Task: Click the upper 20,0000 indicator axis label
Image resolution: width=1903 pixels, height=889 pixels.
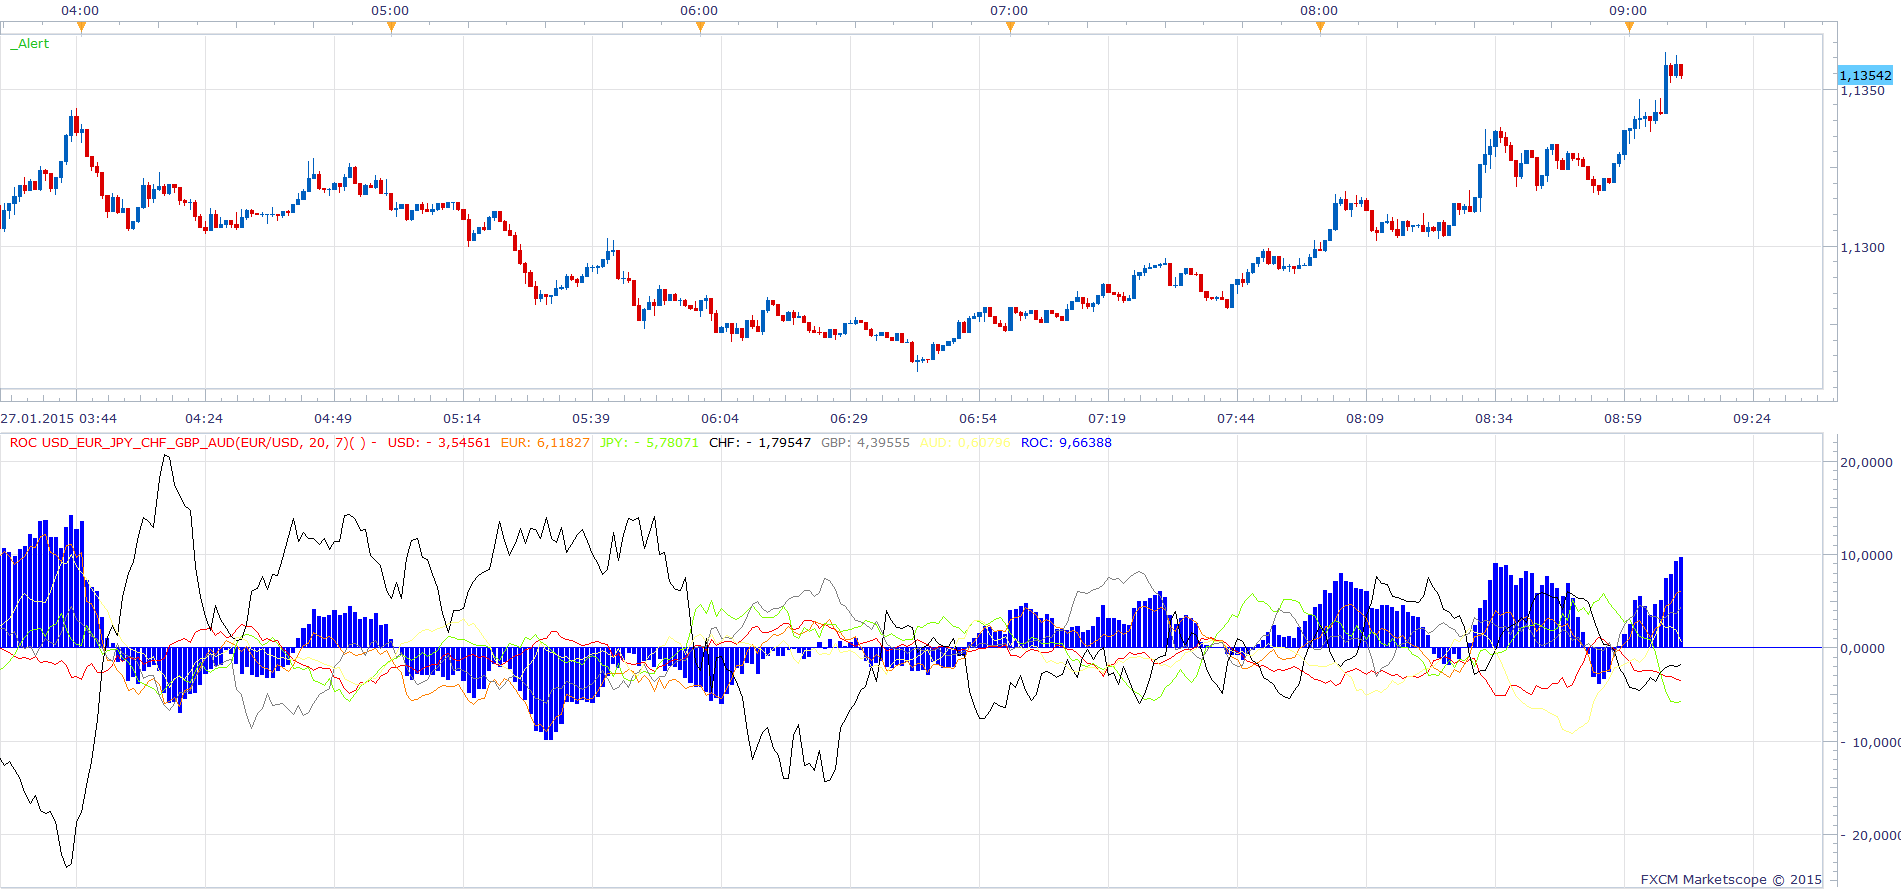Action: coord(1866,463)
